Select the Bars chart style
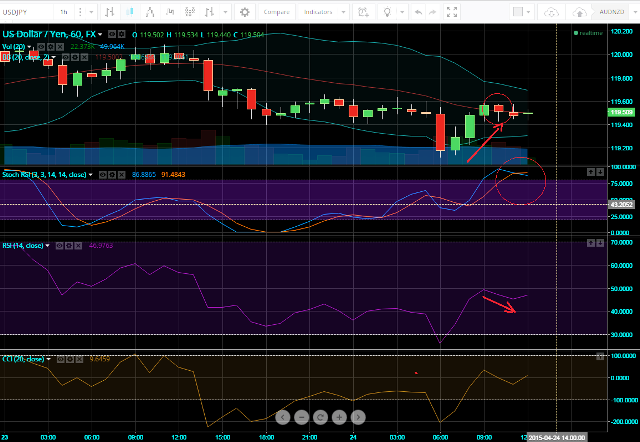640x442 pixels. 109,12
